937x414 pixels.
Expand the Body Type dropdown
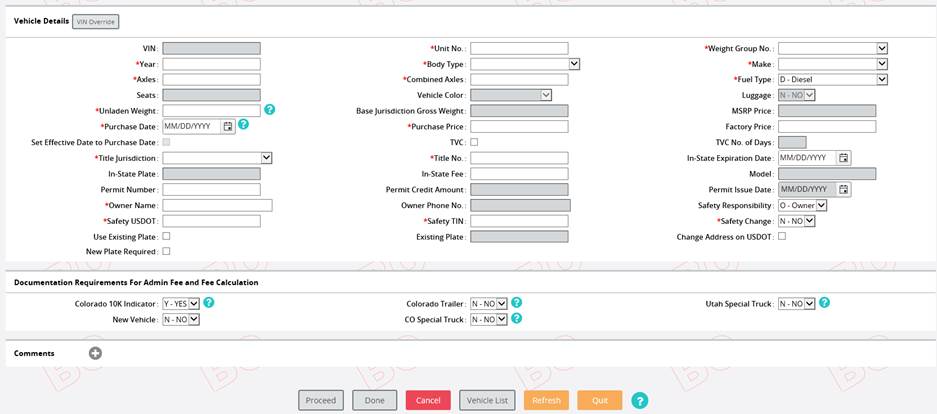(x=524, y=64)
